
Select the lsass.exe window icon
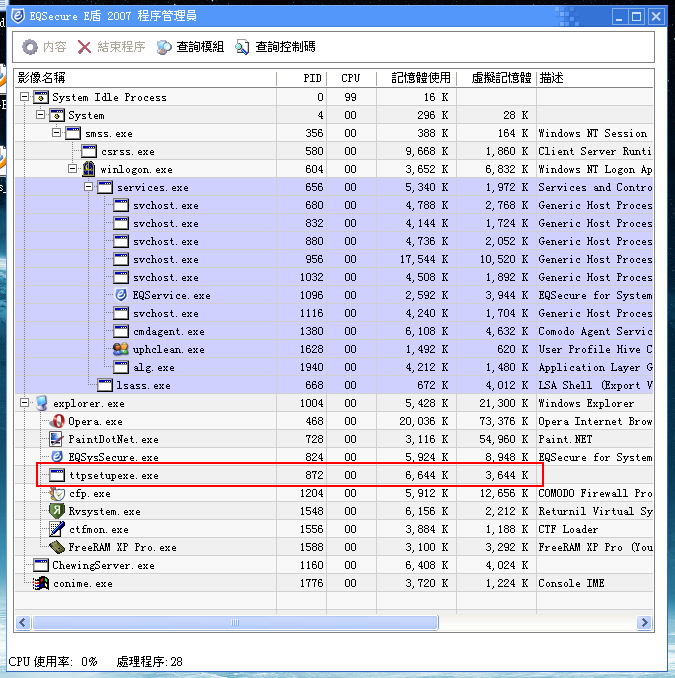105,385
